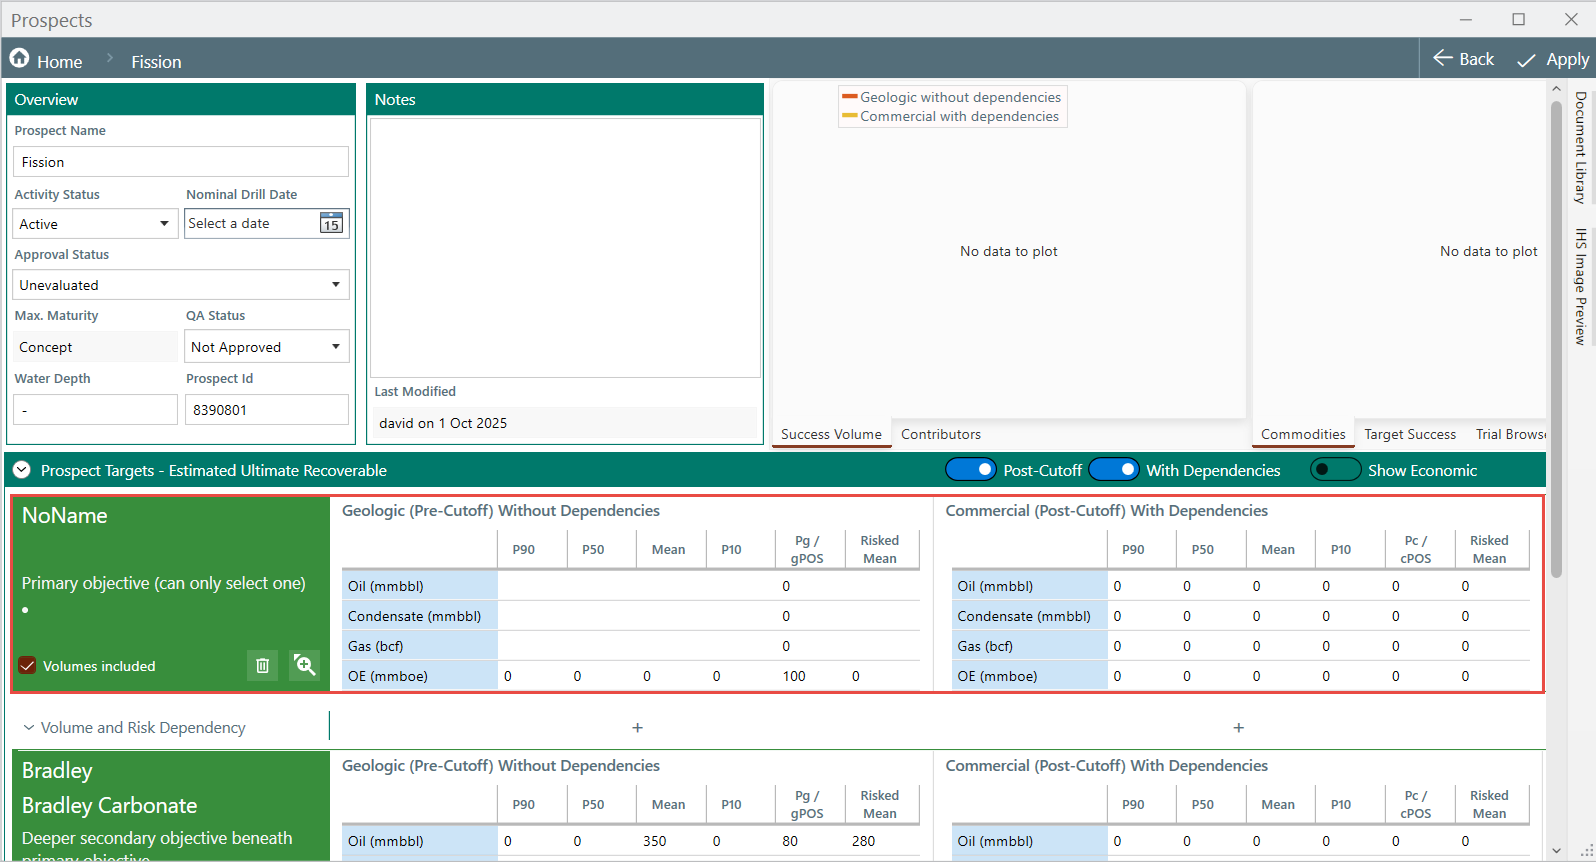
Task: Switch to the Success Volume tab
Action: pos(831,434)
